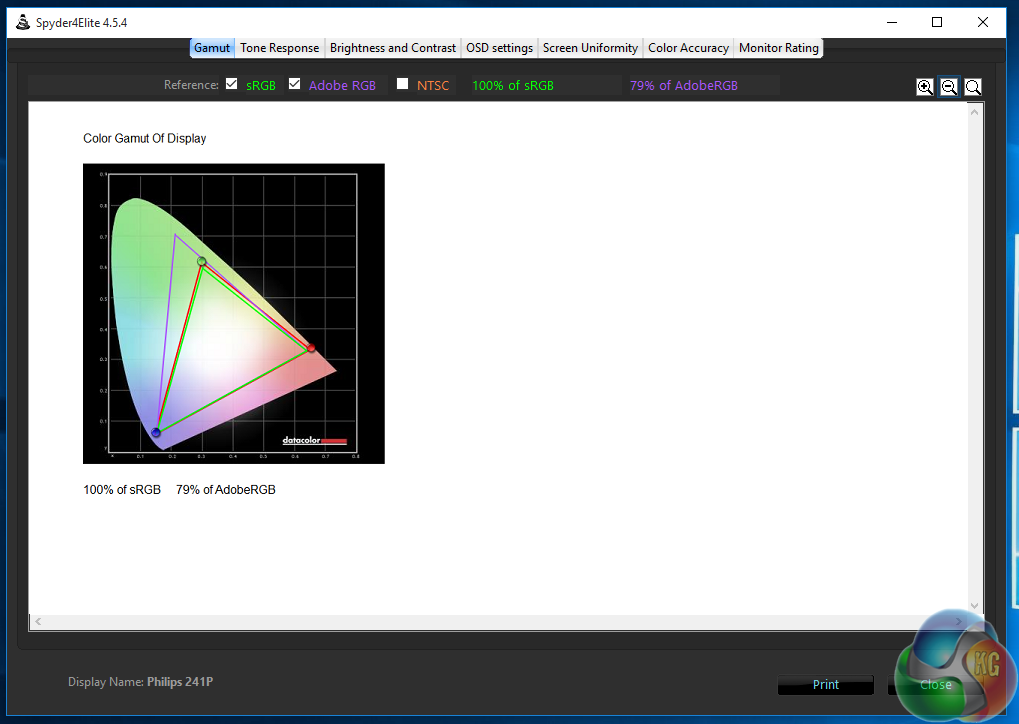The width and height of the screenshot is (1019, 724).
Task: Click the color gamut chart image
Action: (x=233, y=313)
